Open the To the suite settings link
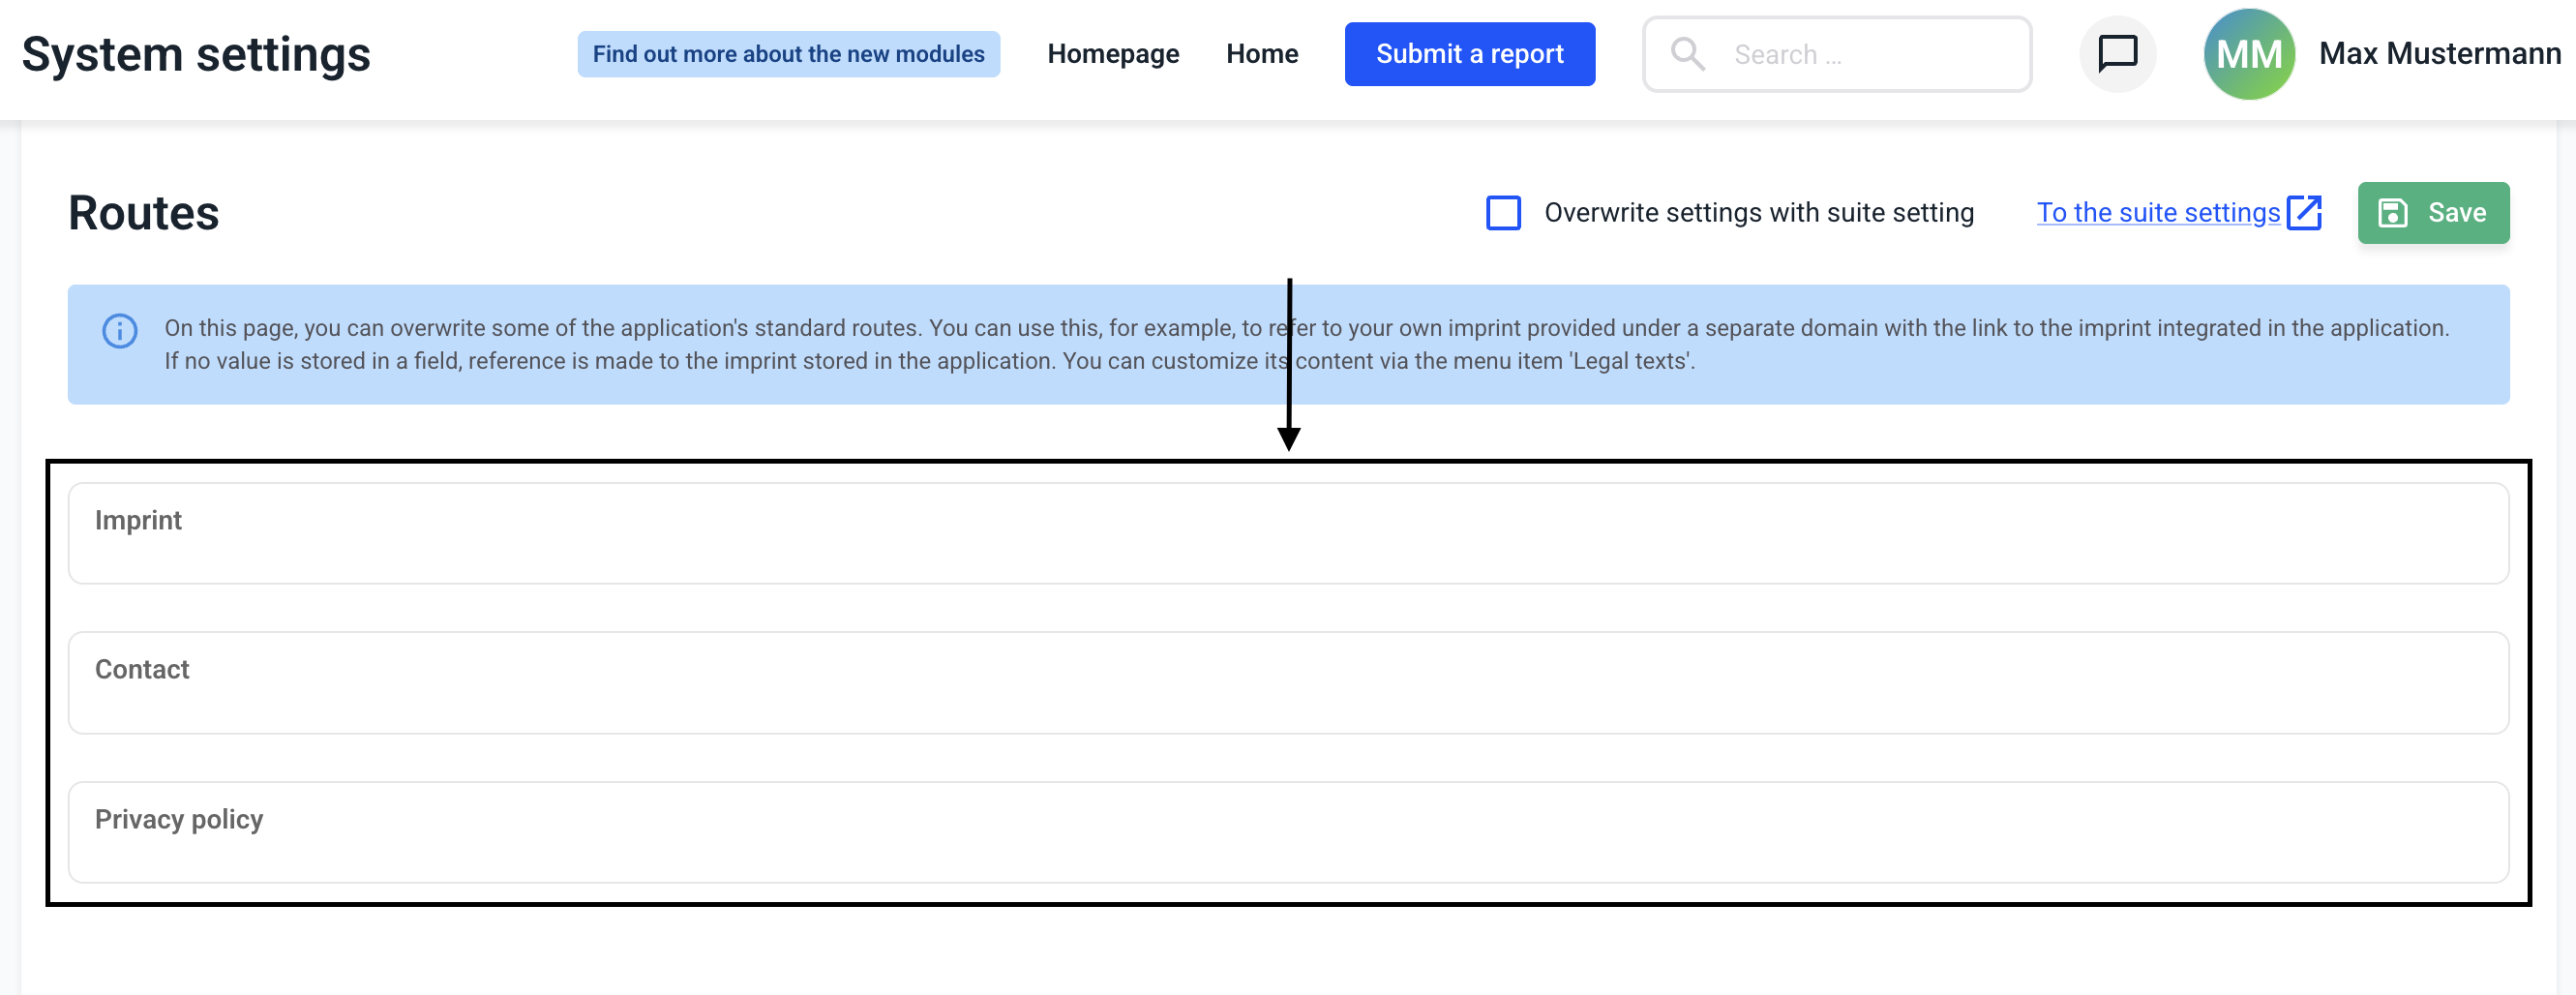 coord(2158,213)
